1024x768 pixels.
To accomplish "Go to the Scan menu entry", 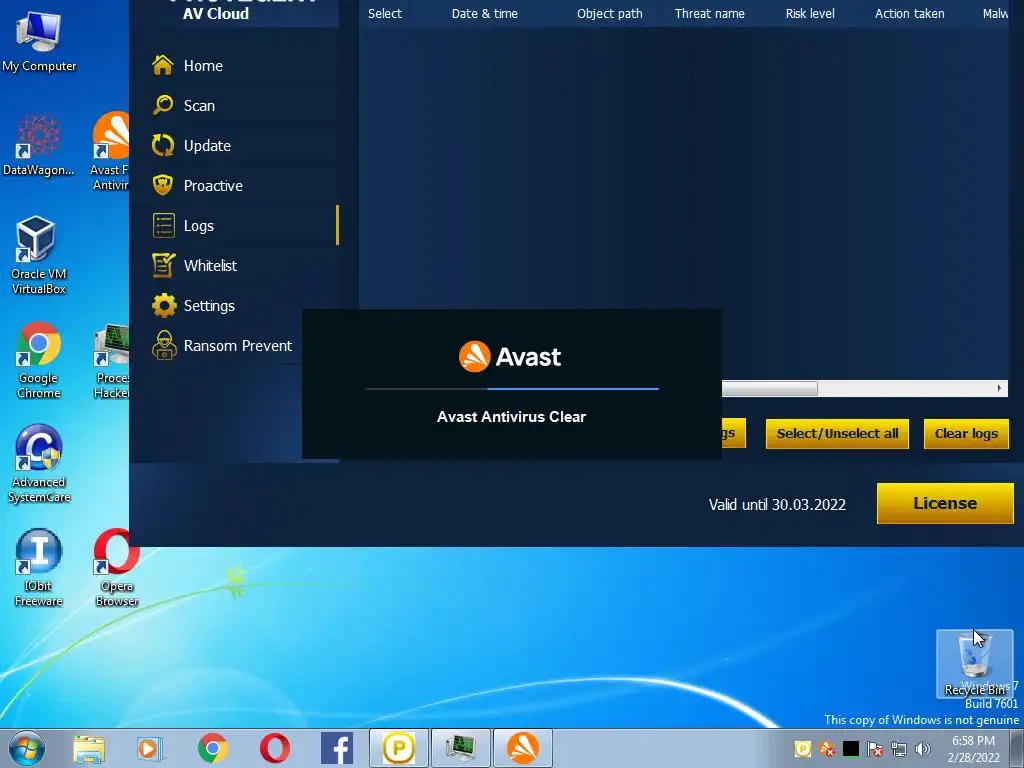I will [199, 106].
